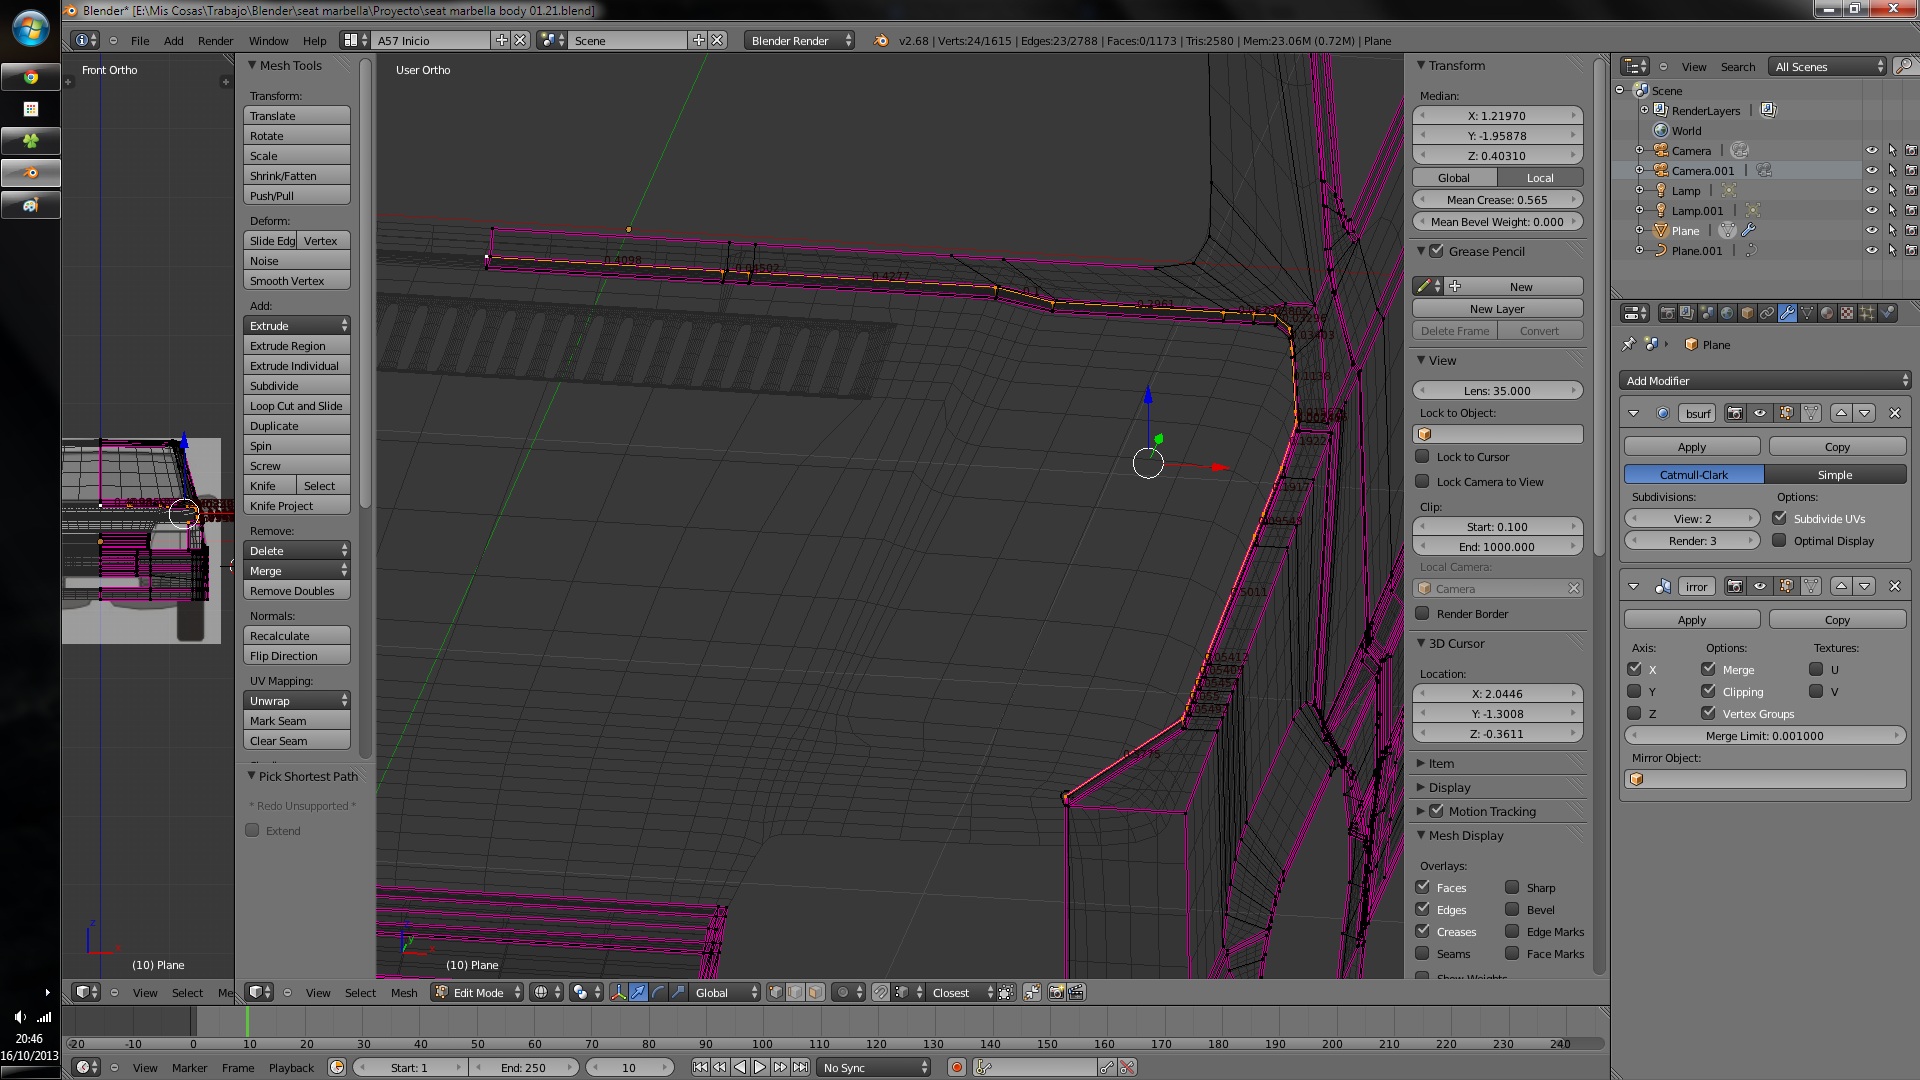Click the pin icon beside Plane breadcrumb
Image resolution: width=1920 pixels, height=1080 pixels.
(x=1628, y=344)
